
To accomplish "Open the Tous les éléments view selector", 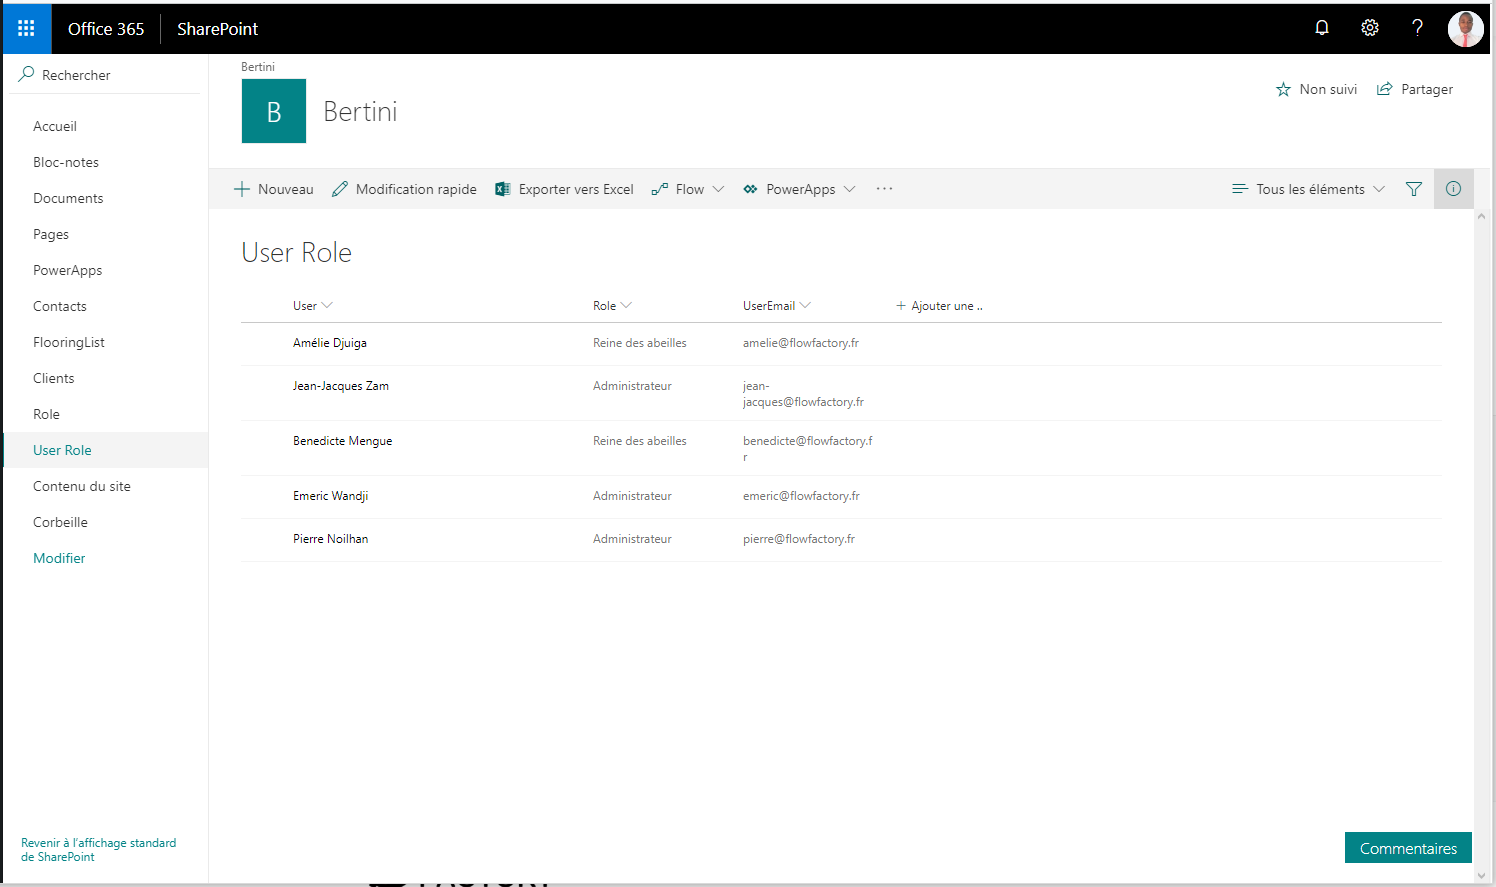I will 1308,189.
